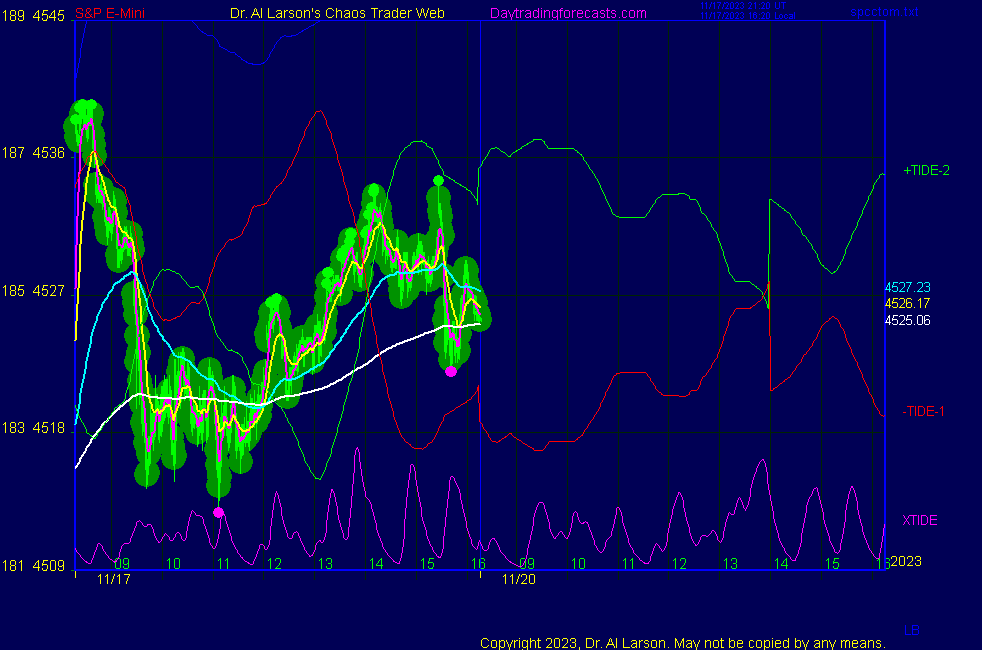The image size is (982, 650).
Task: Click the 4536 price axis label
Action: click(x=50, y=153)
